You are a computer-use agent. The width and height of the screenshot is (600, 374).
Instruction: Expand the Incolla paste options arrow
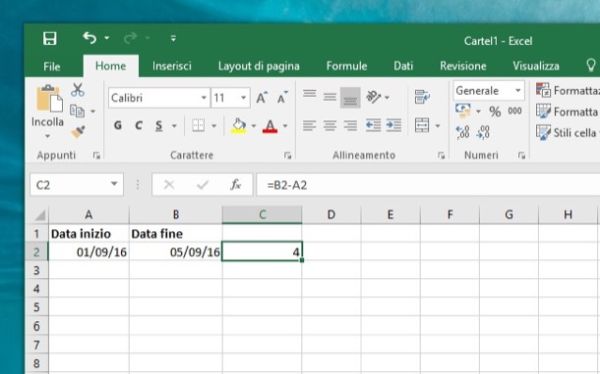click(47, 136)
